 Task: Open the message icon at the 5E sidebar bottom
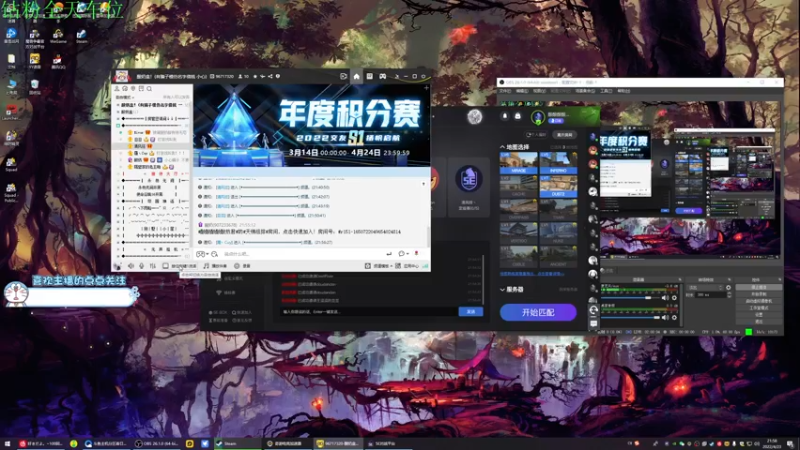click(593, 323)
